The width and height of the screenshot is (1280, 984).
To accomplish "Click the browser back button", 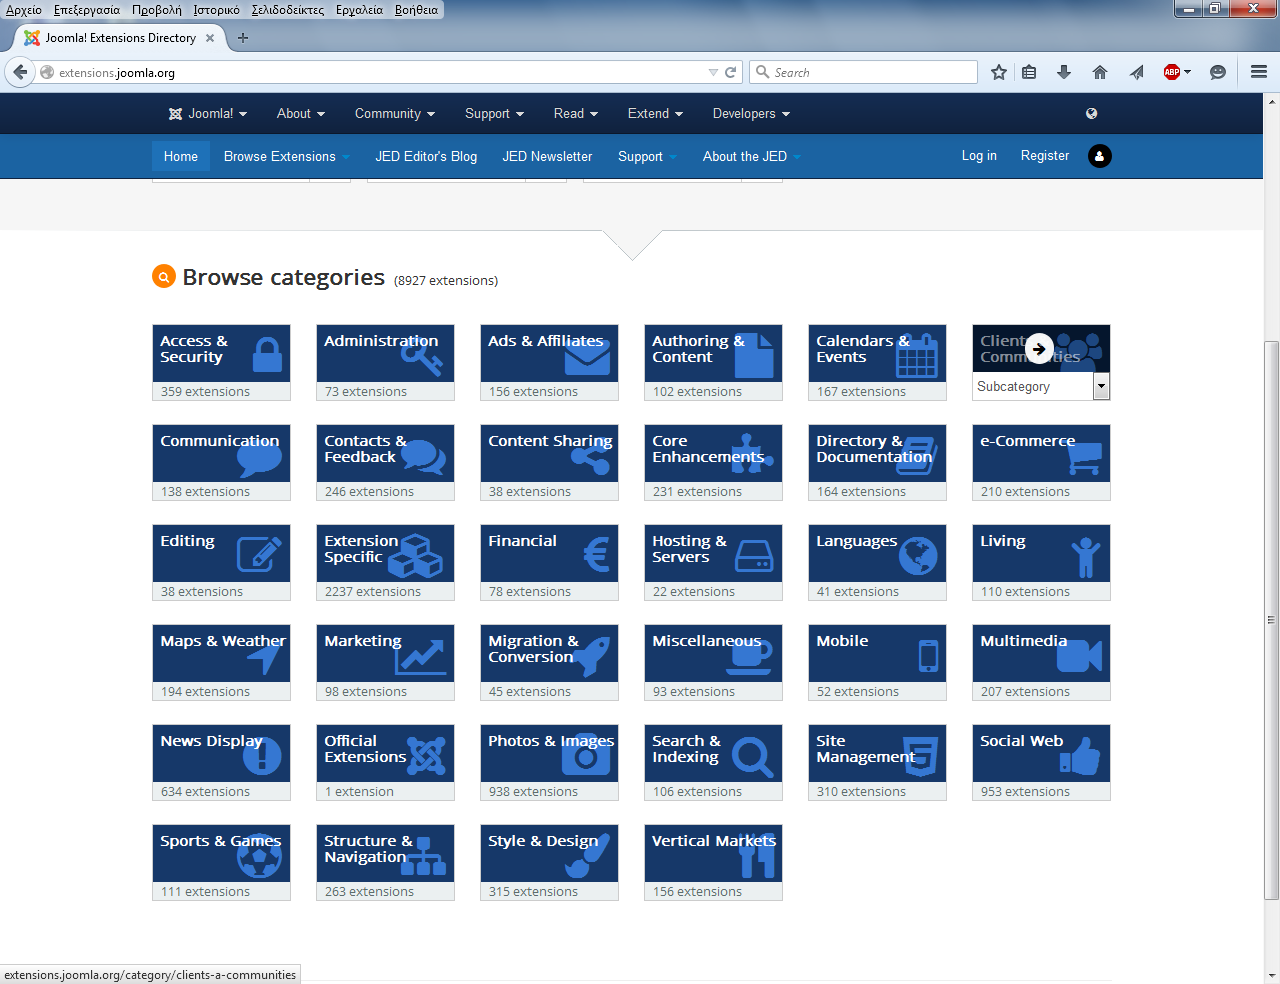I will [x=20, y=72].
